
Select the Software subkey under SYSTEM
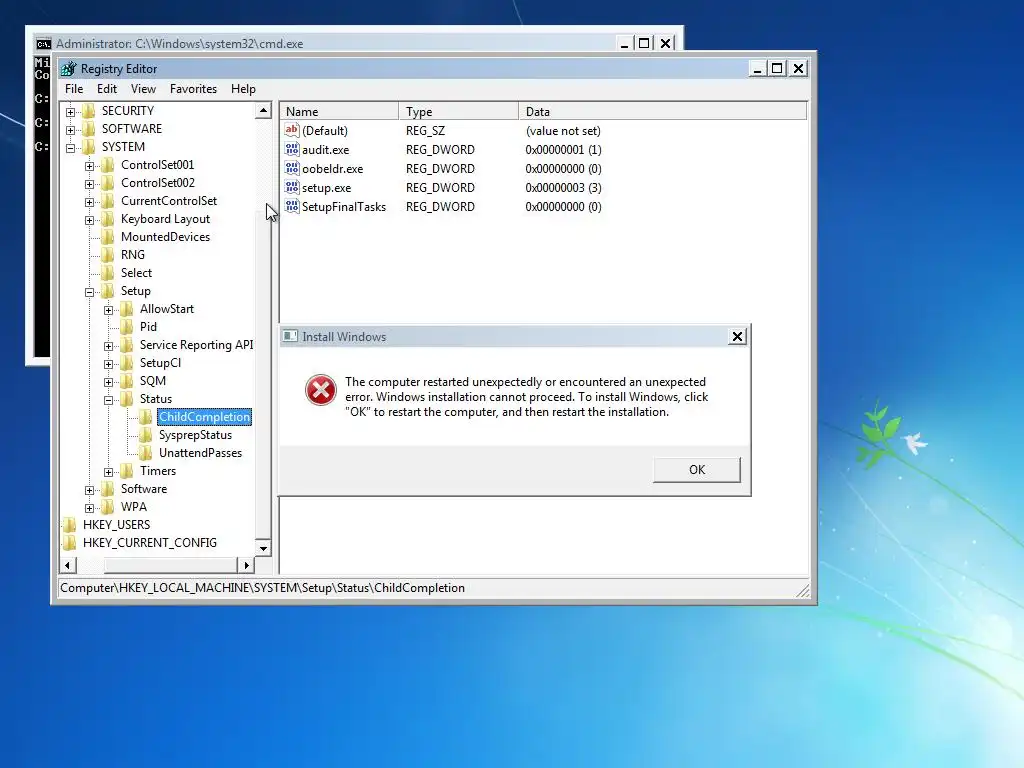pyautogui.click(x=144, y=488)
